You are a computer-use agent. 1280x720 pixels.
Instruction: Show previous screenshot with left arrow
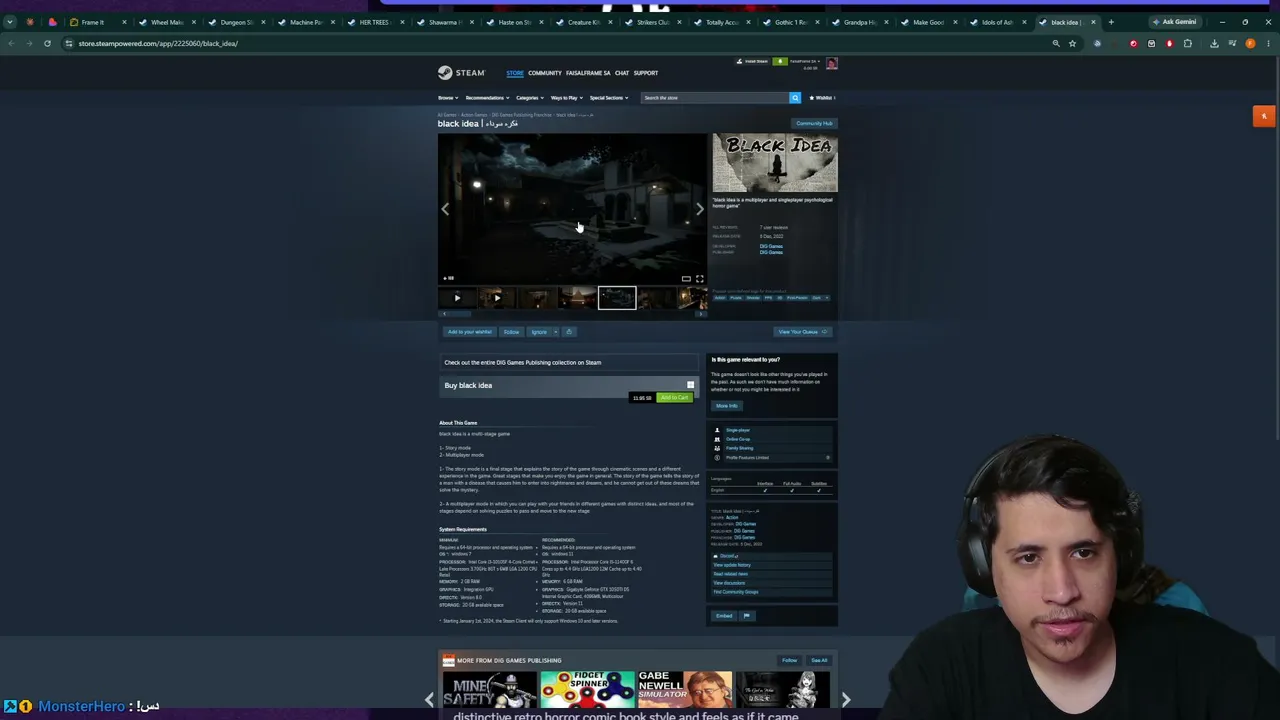pyautogui.click(x=445, y=209)
